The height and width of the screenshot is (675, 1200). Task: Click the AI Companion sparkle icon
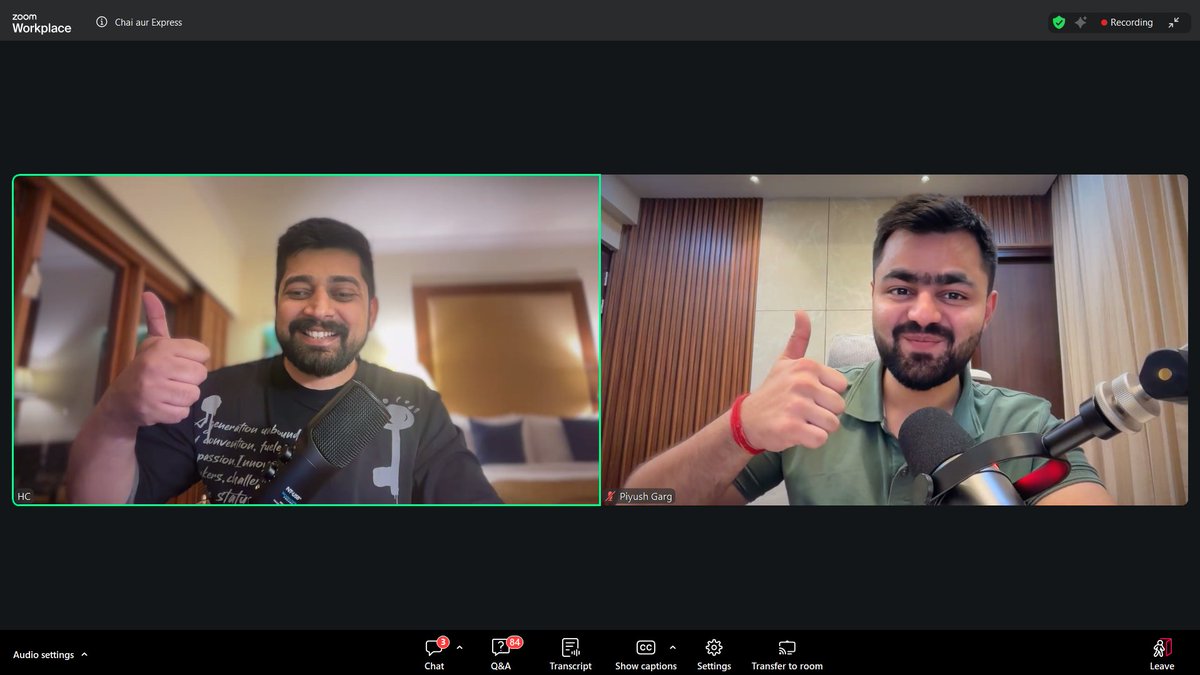coord(1083,21)
